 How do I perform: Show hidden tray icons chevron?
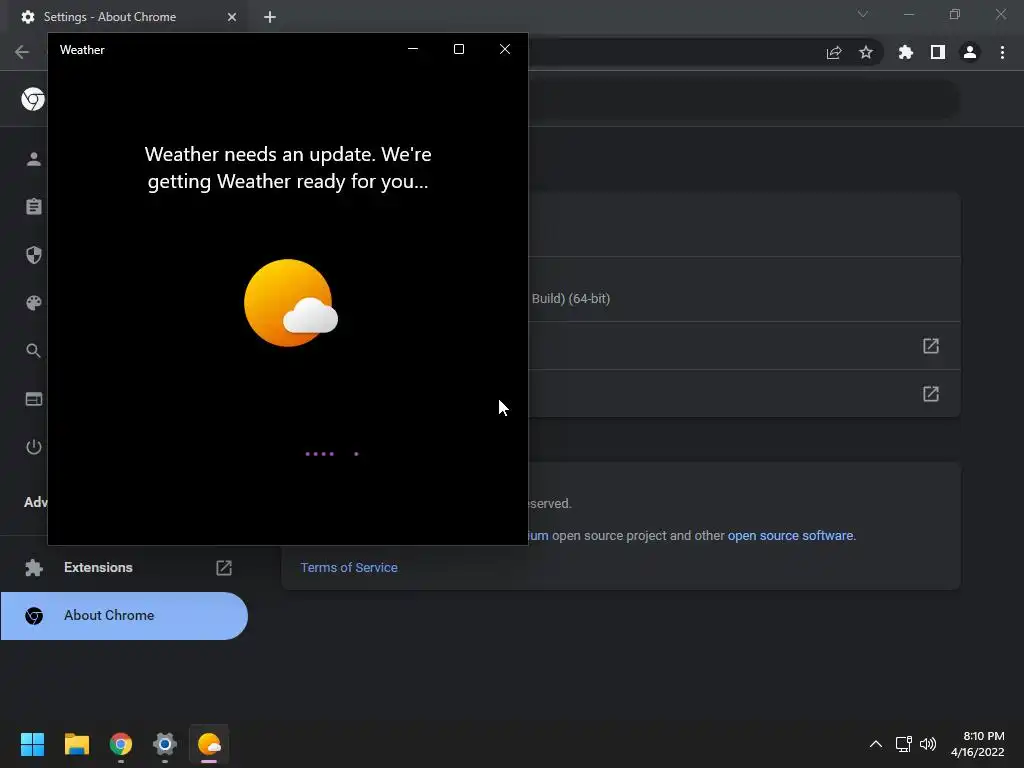tap(876, 744)
